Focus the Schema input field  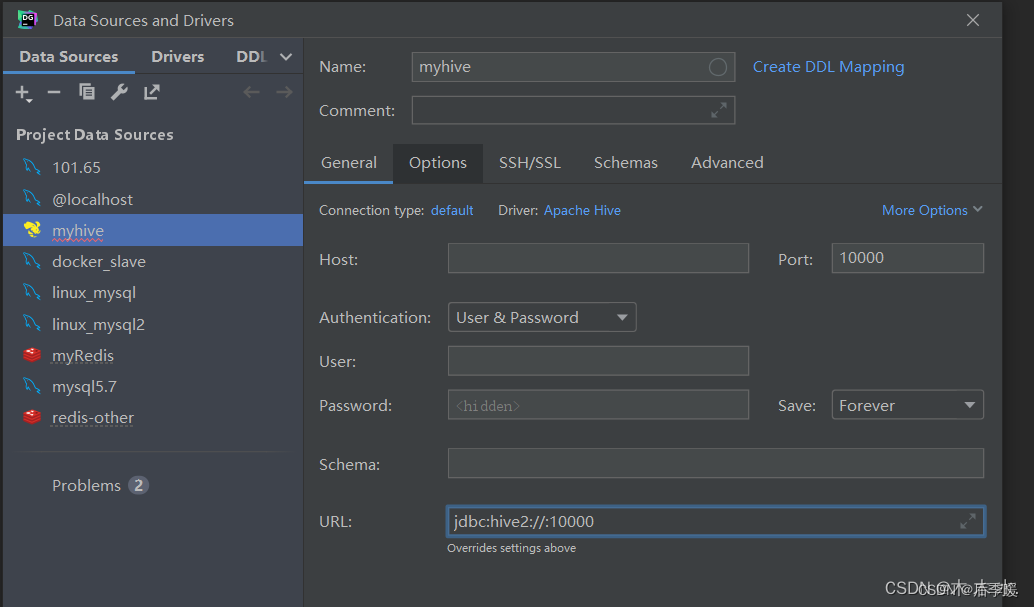point(715,463)
